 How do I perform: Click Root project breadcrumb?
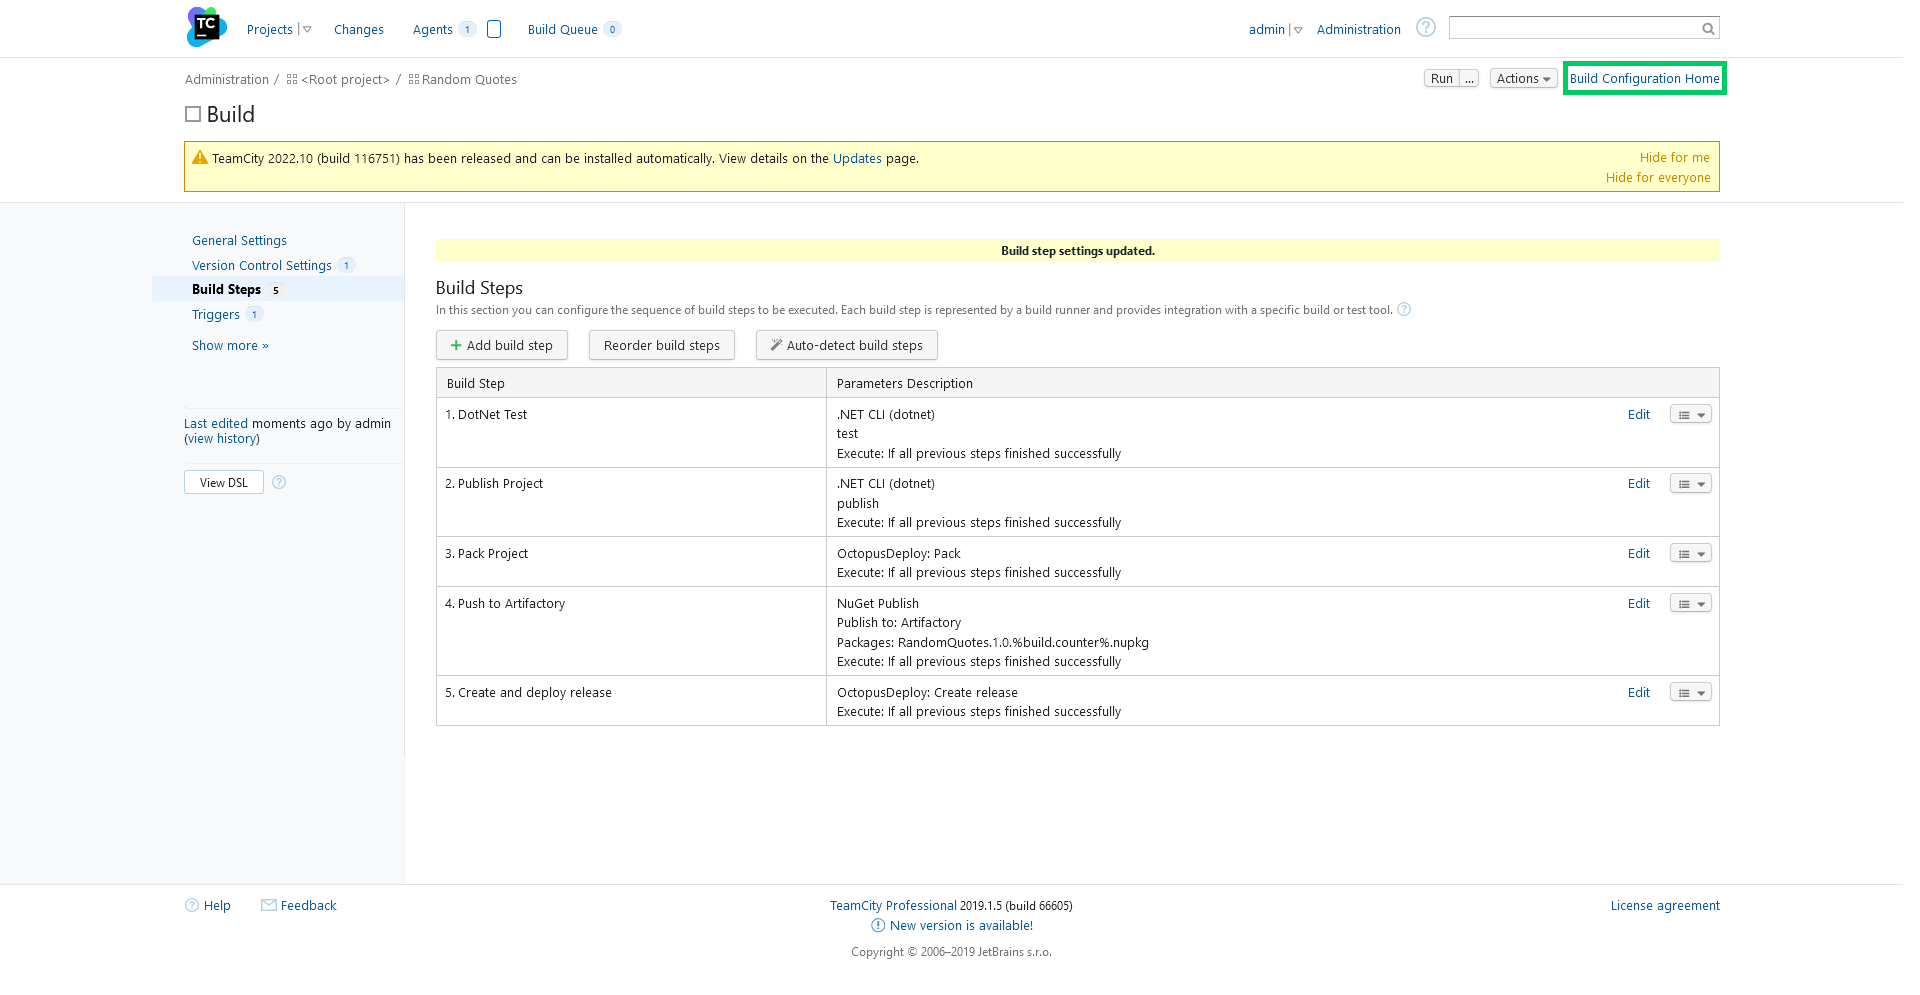coord(345,79)
